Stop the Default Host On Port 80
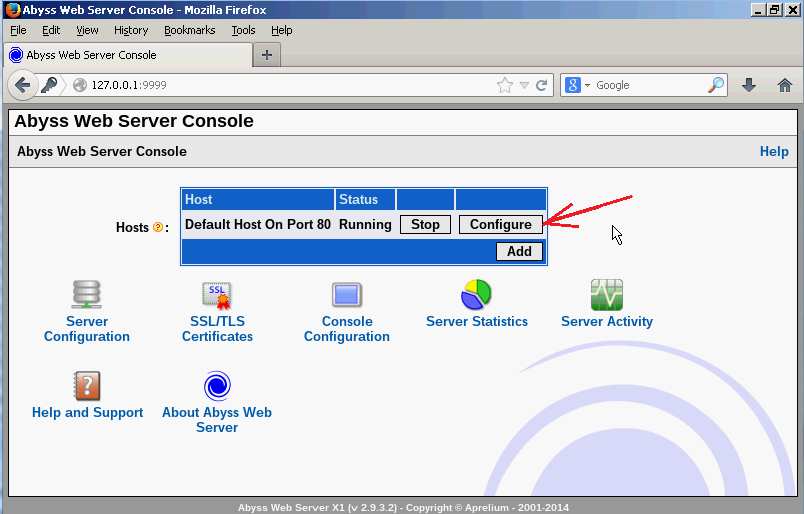 [425, 225]
